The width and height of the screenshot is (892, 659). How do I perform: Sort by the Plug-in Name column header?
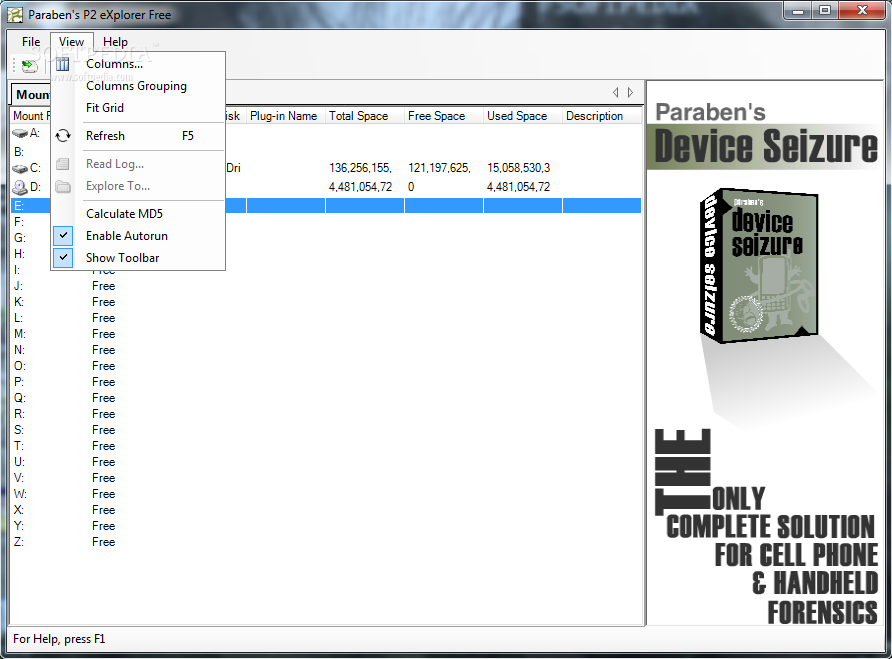click(285, 116)
